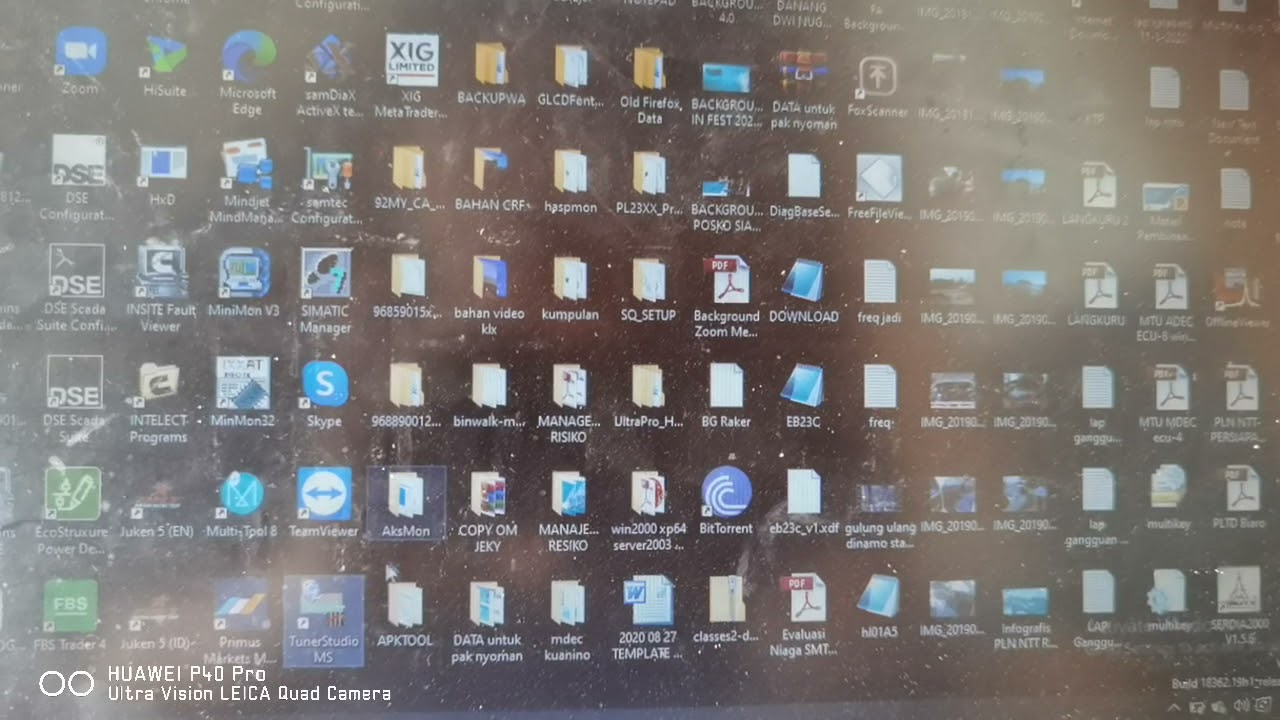Select the 92MY_CA_ folder
Image resolution: width=1280 pixels, height=720 pixels.
point(408,176)
